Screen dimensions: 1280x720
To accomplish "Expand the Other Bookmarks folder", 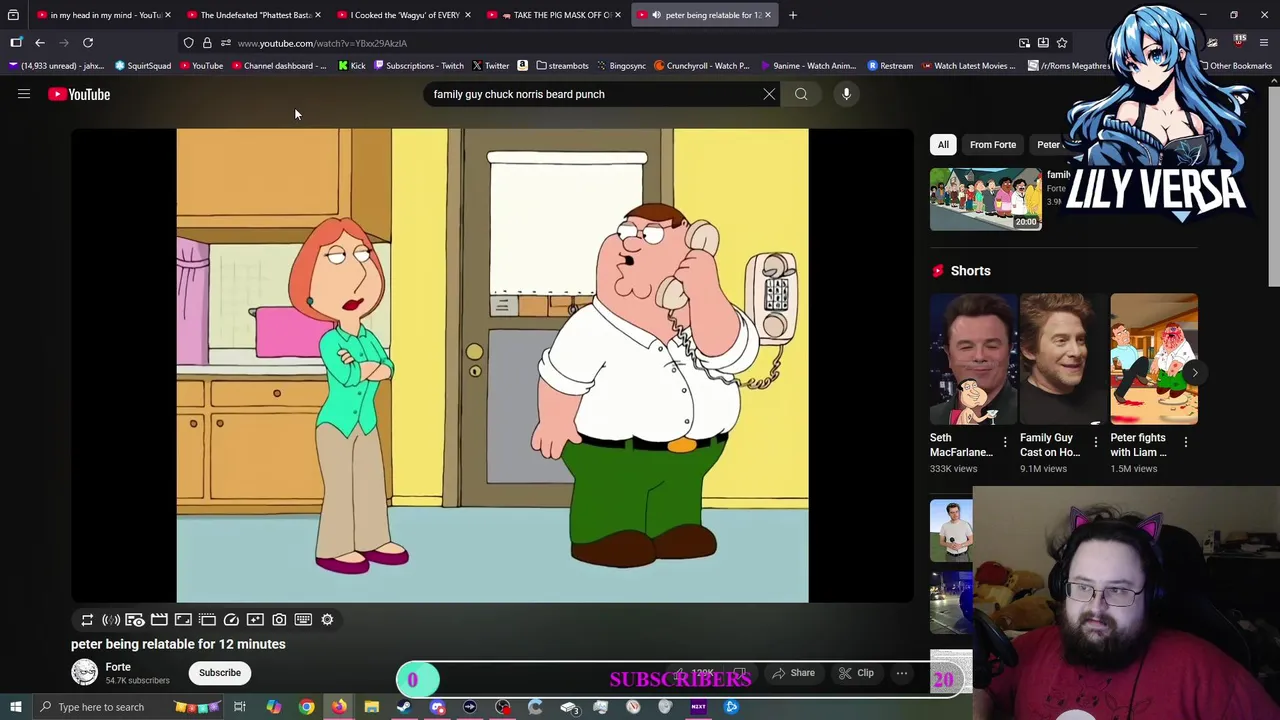I will coord(1234,66).
